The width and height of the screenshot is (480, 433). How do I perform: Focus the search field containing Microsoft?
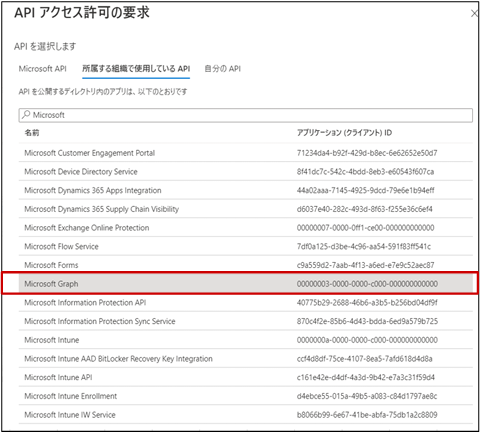coord(246,115)
